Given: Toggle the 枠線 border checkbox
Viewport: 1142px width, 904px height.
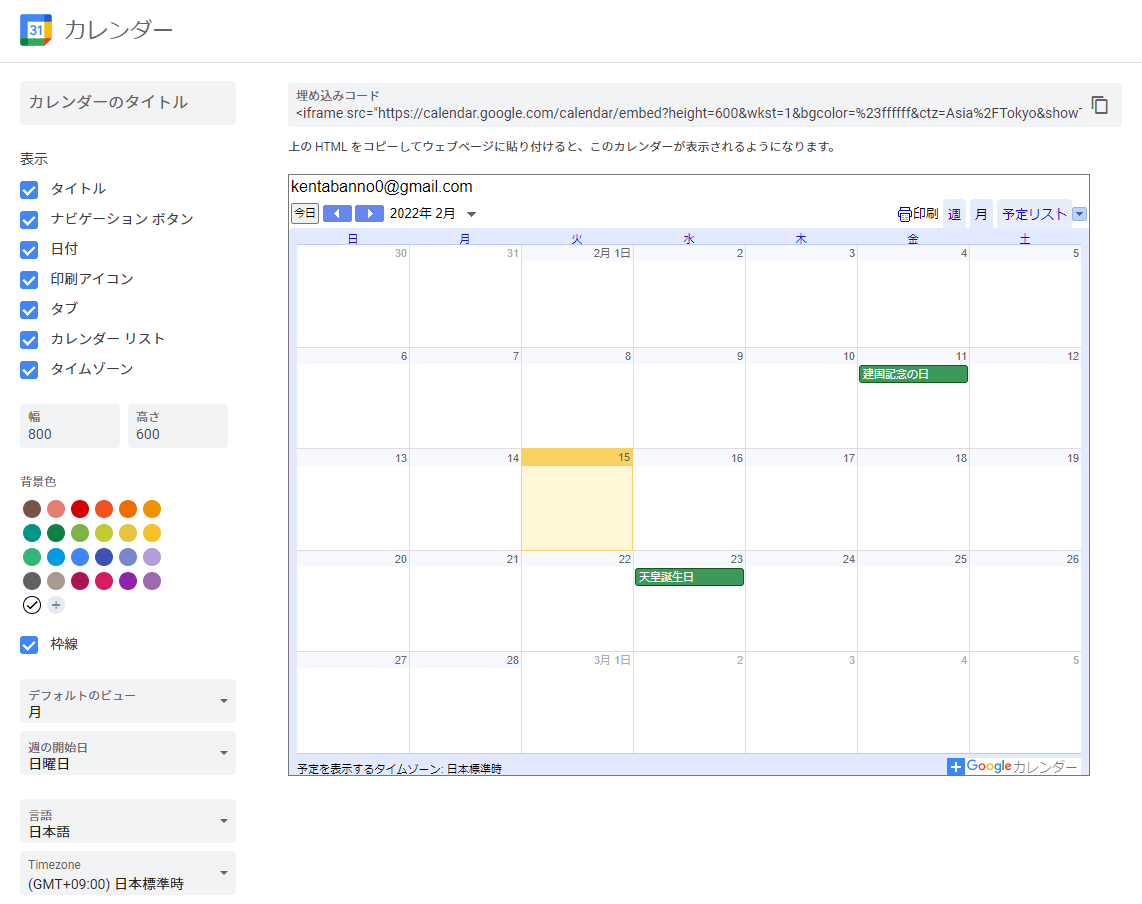Looking at the screenshot, I should (x=29, y=645).
